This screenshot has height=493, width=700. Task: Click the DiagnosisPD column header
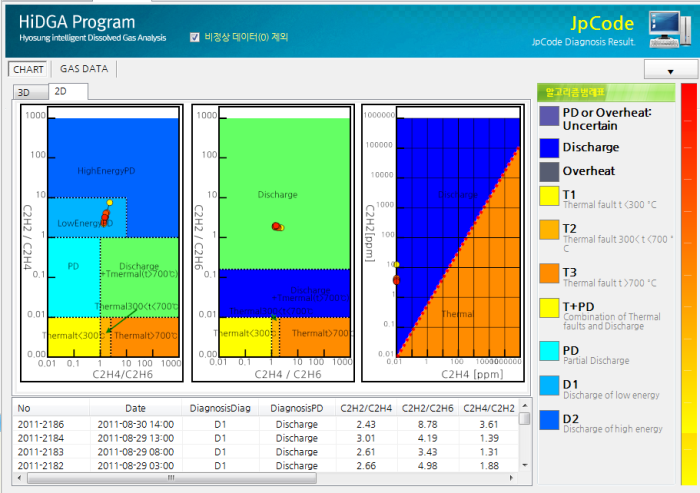297,408
